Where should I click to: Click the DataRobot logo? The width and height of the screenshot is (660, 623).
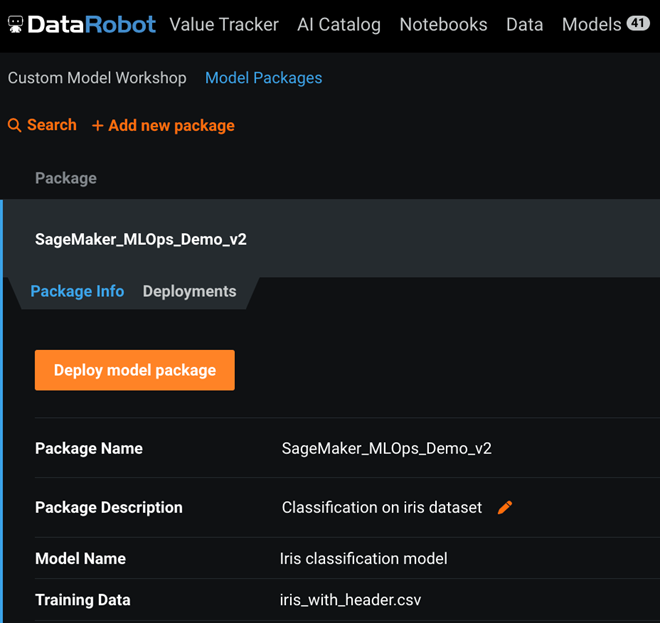pos(82,24)
